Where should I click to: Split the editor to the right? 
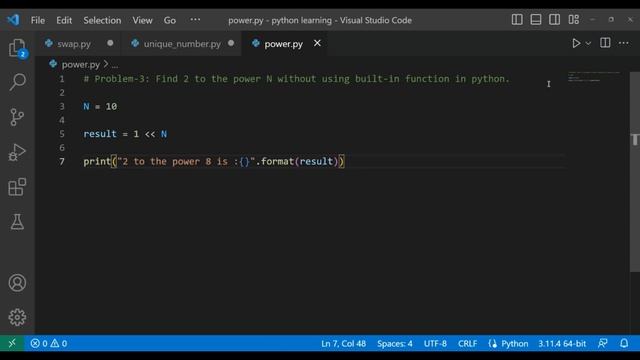605,43
